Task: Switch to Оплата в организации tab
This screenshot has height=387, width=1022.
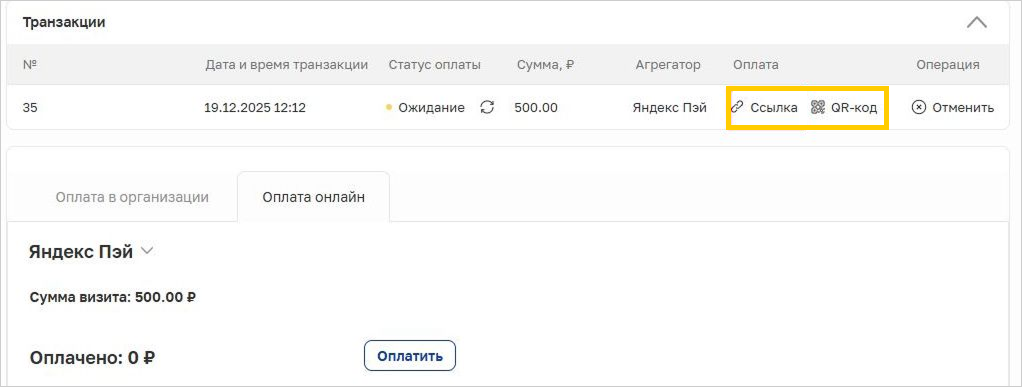Action: (132, 197)
